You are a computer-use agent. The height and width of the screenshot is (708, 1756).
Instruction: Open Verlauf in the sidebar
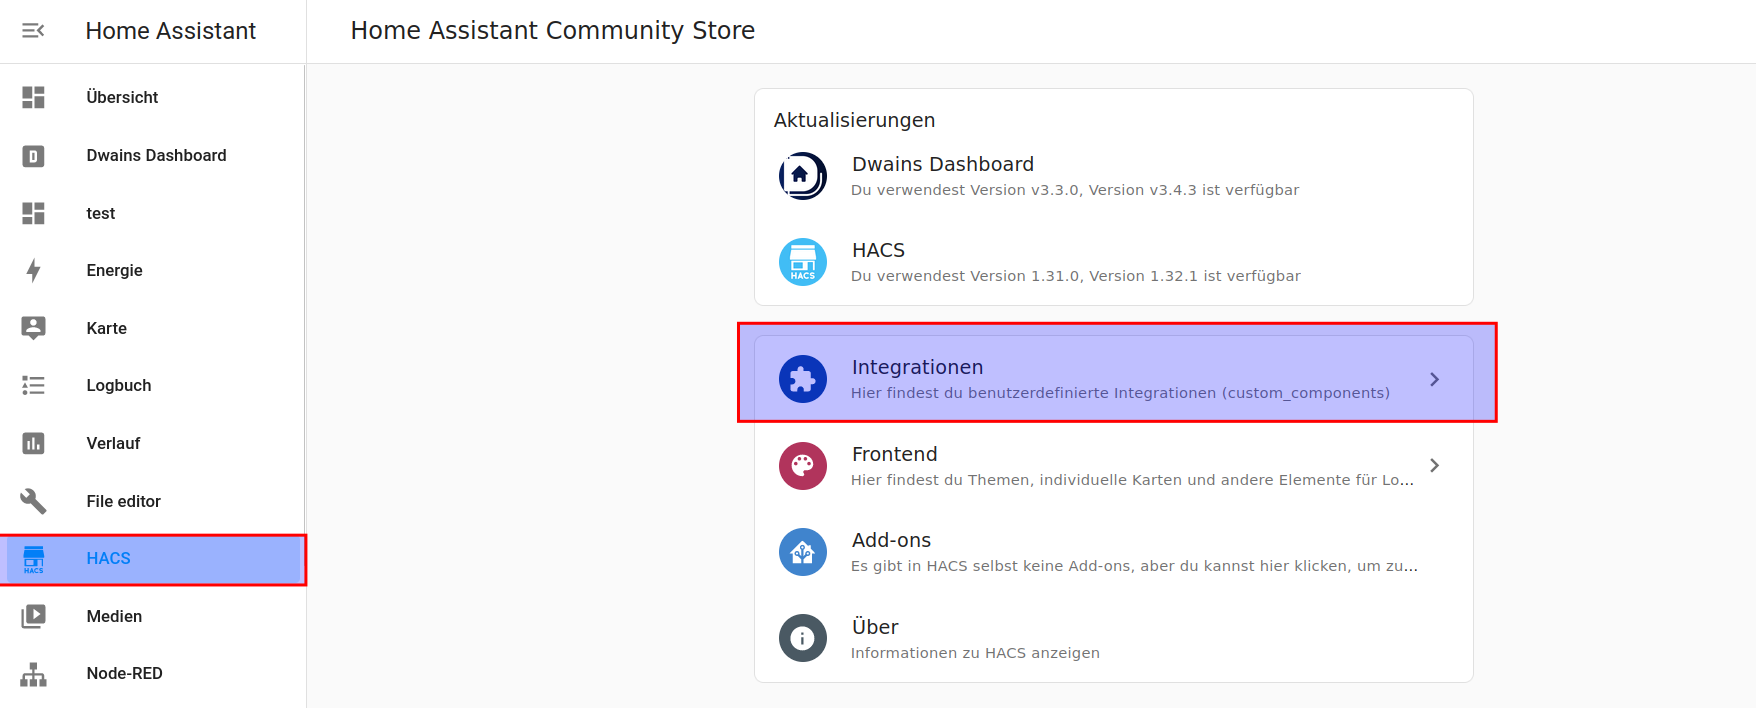click(113, 444)
